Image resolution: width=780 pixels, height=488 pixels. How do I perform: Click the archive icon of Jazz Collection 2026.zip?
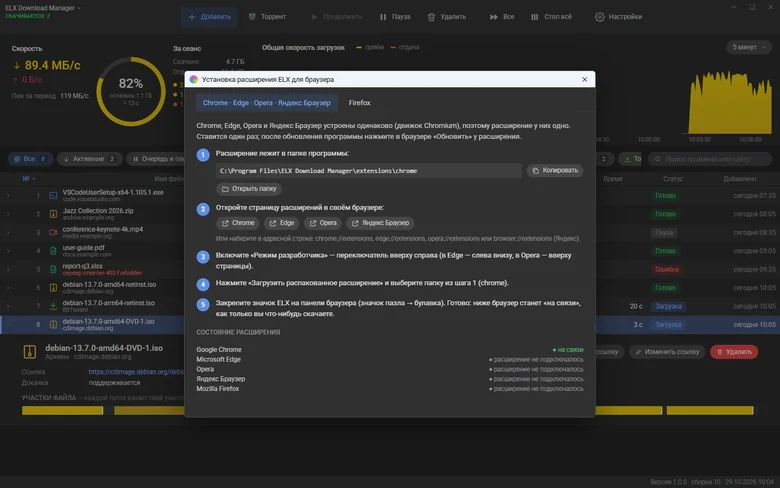pyautogui.click(x=53, y=214)
